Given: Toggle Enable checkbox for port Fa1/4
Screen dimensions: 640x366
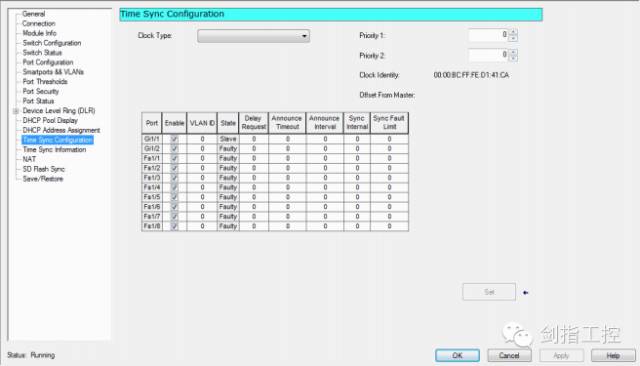Looking at the screenshot, I should pos(174,187).
